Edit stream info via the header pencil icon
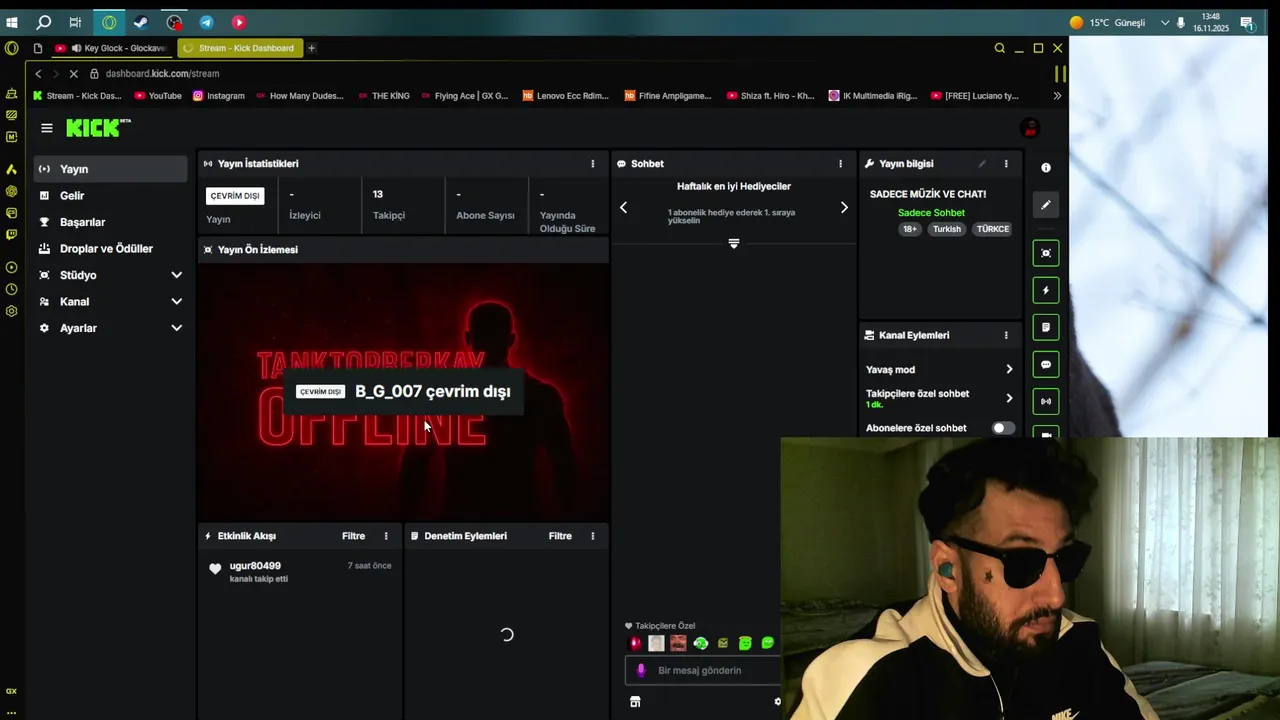 click(982, 164)
